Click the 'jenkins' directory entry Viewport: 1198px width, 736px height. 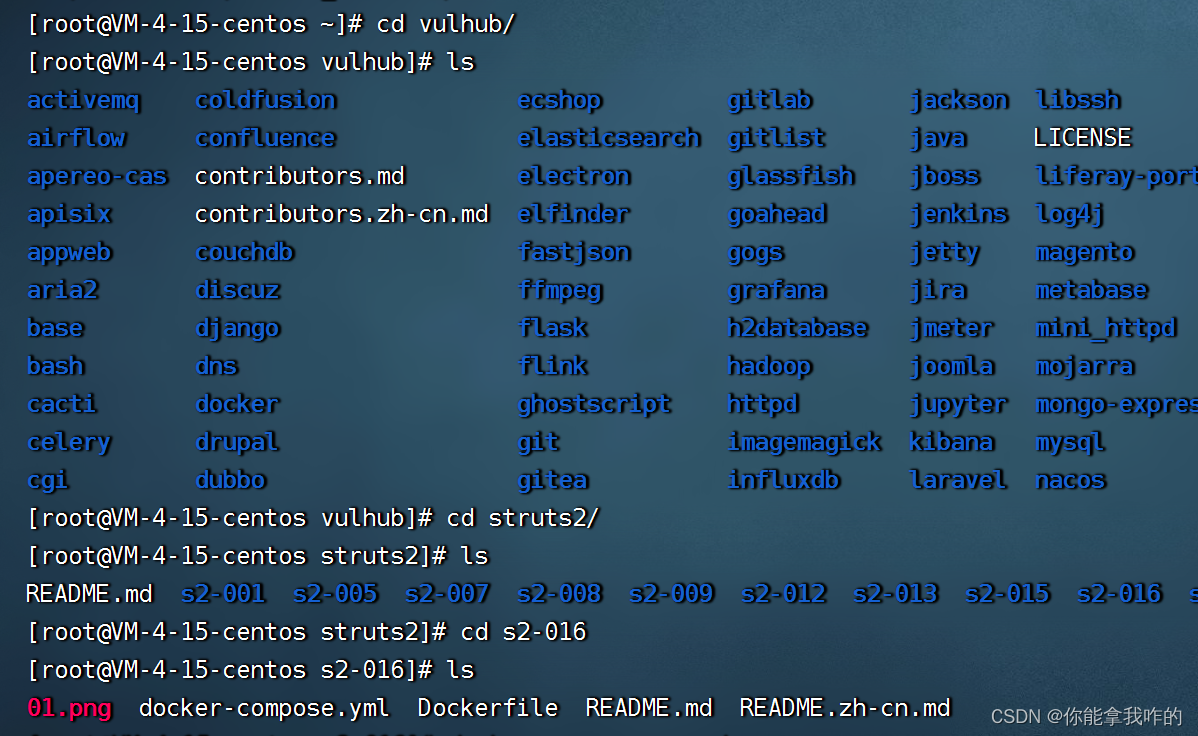click(x=959, y=215)
